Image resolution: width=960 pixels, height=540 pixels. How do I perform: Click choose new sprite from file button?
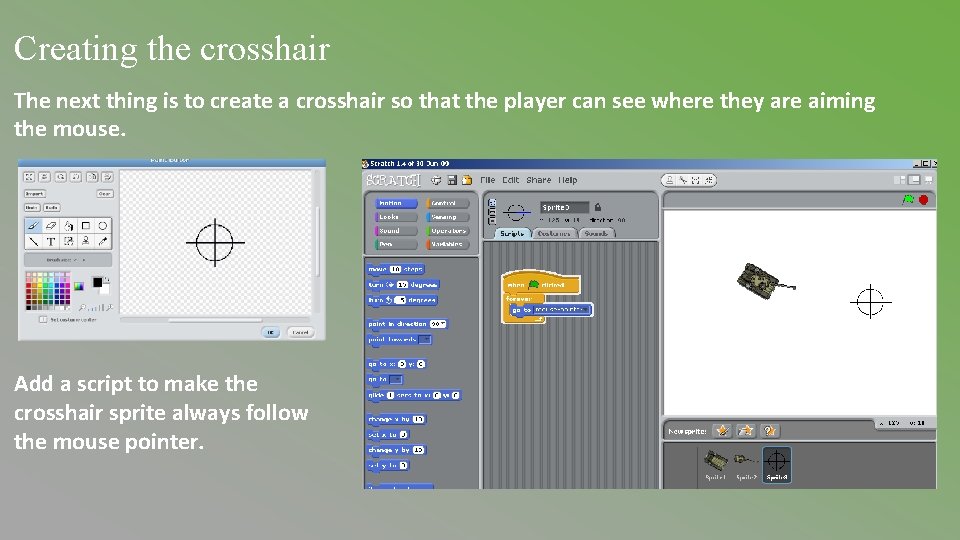pyautogui.click(x=746, y=431)
